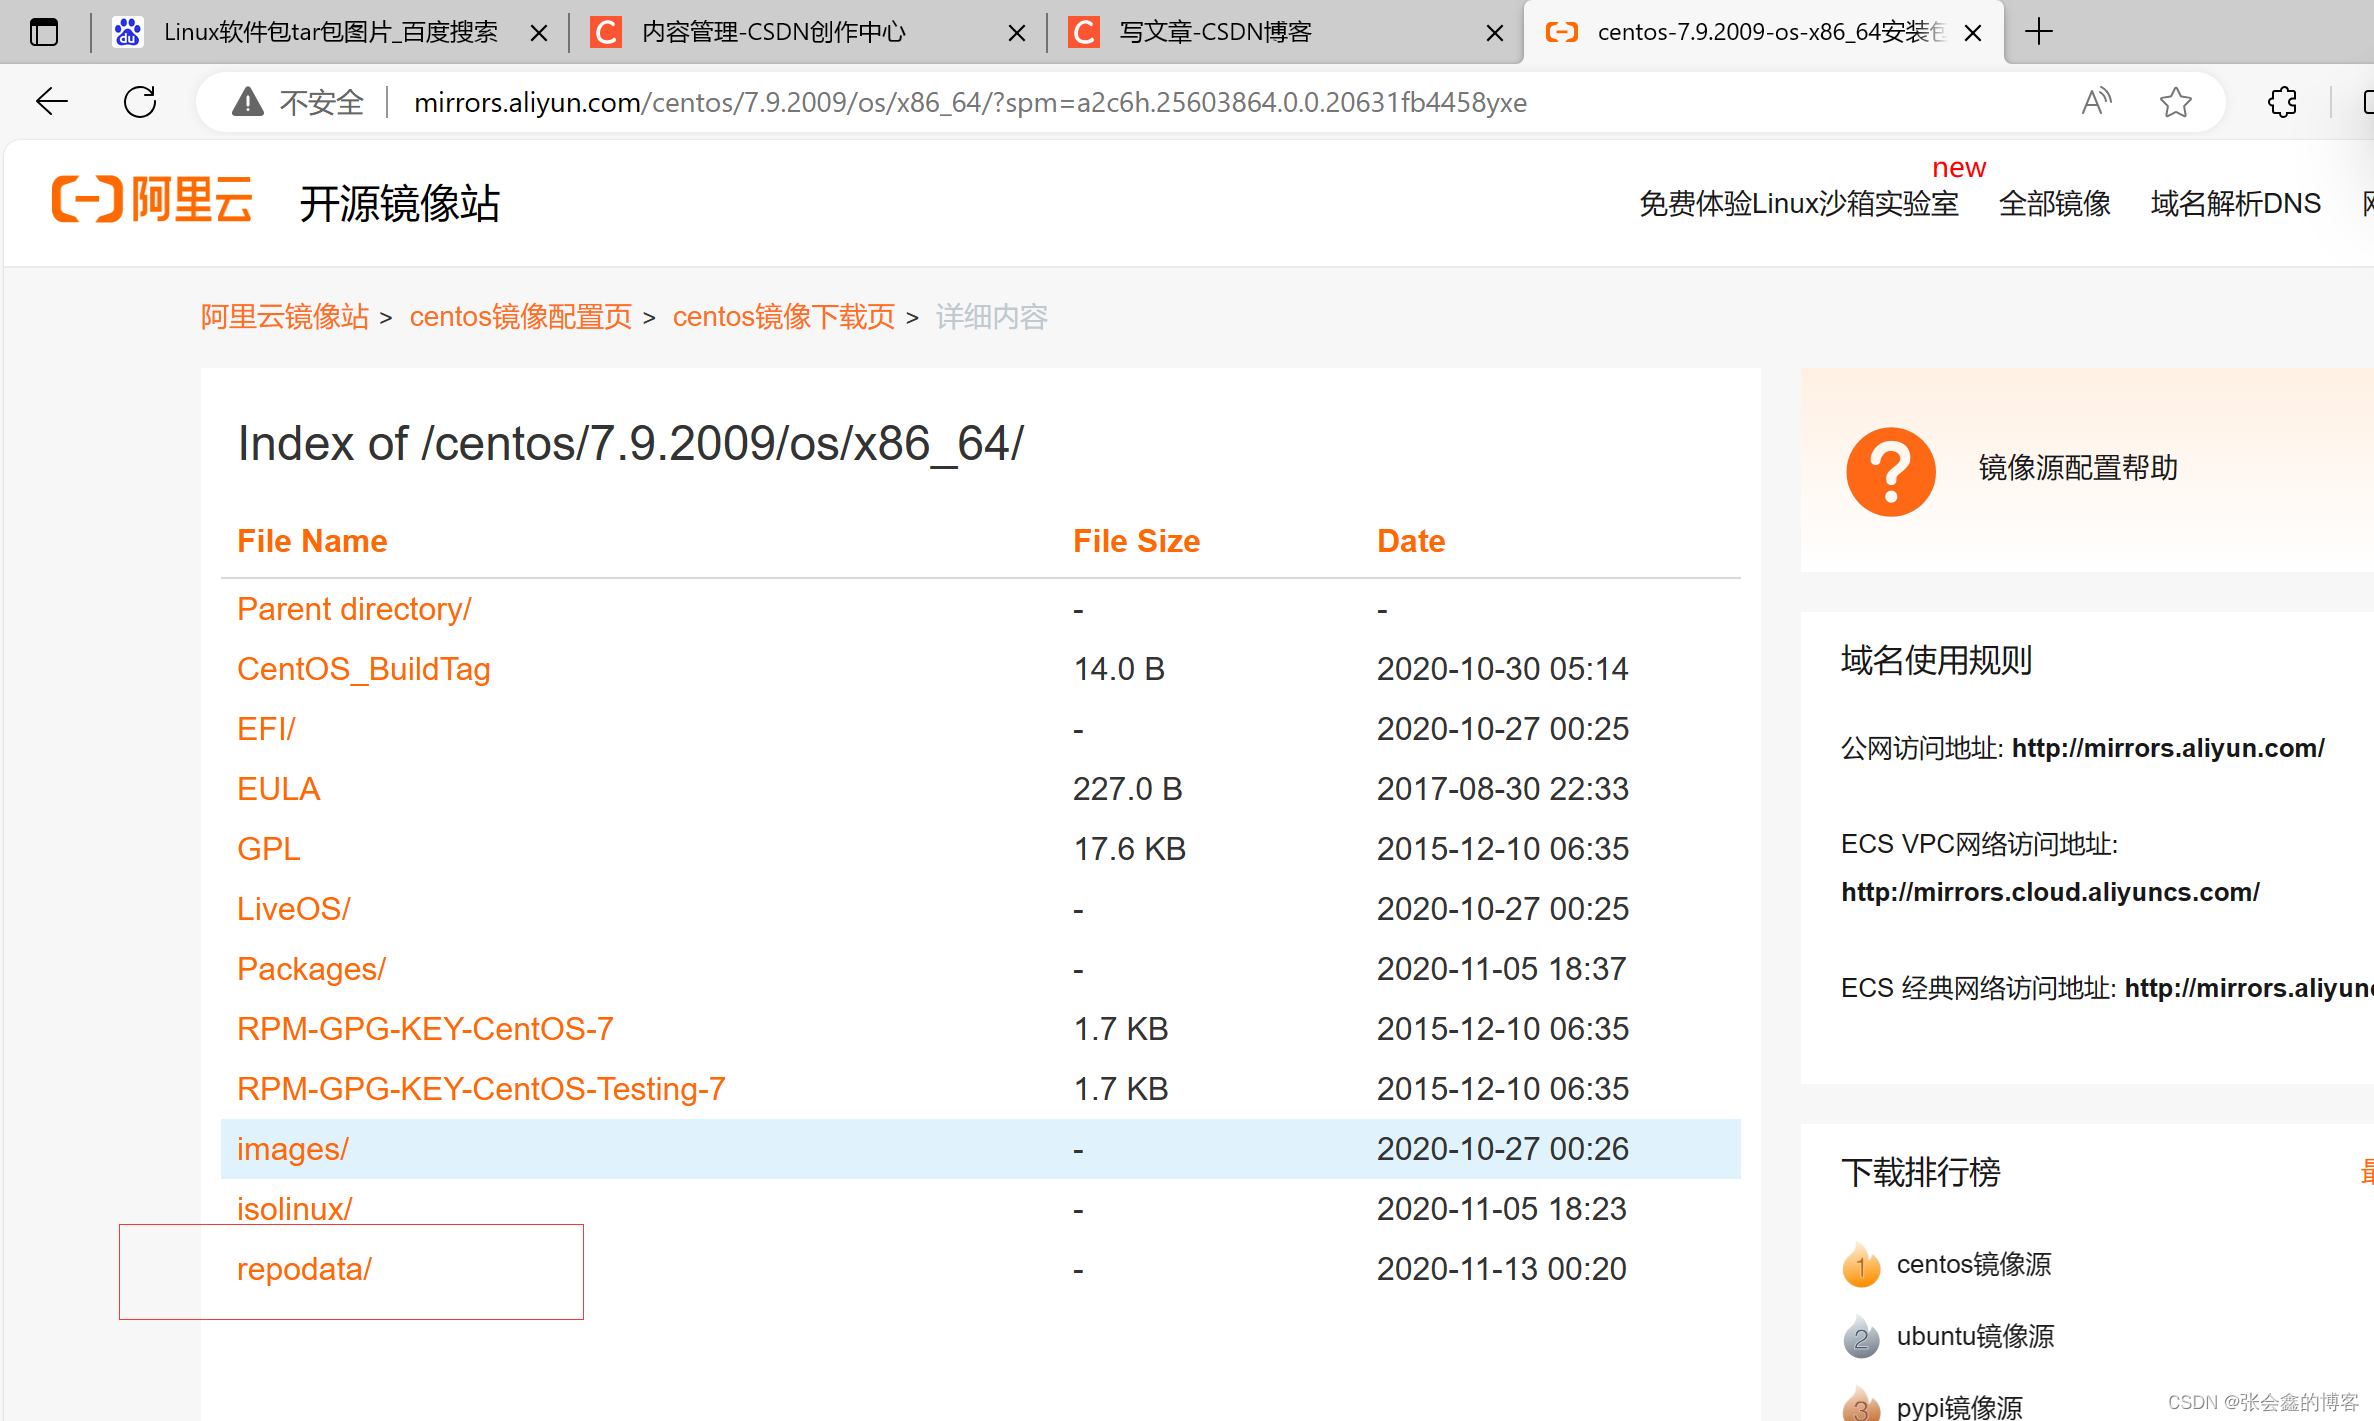The image size is (2374, 1421).
Task: Open the EFI/ directory
Action: 266,729
